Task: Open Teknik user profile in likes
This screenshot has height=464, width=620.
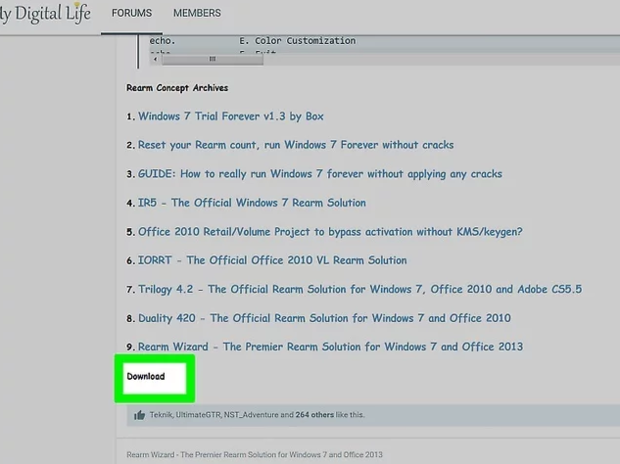Action: (161, 415)
